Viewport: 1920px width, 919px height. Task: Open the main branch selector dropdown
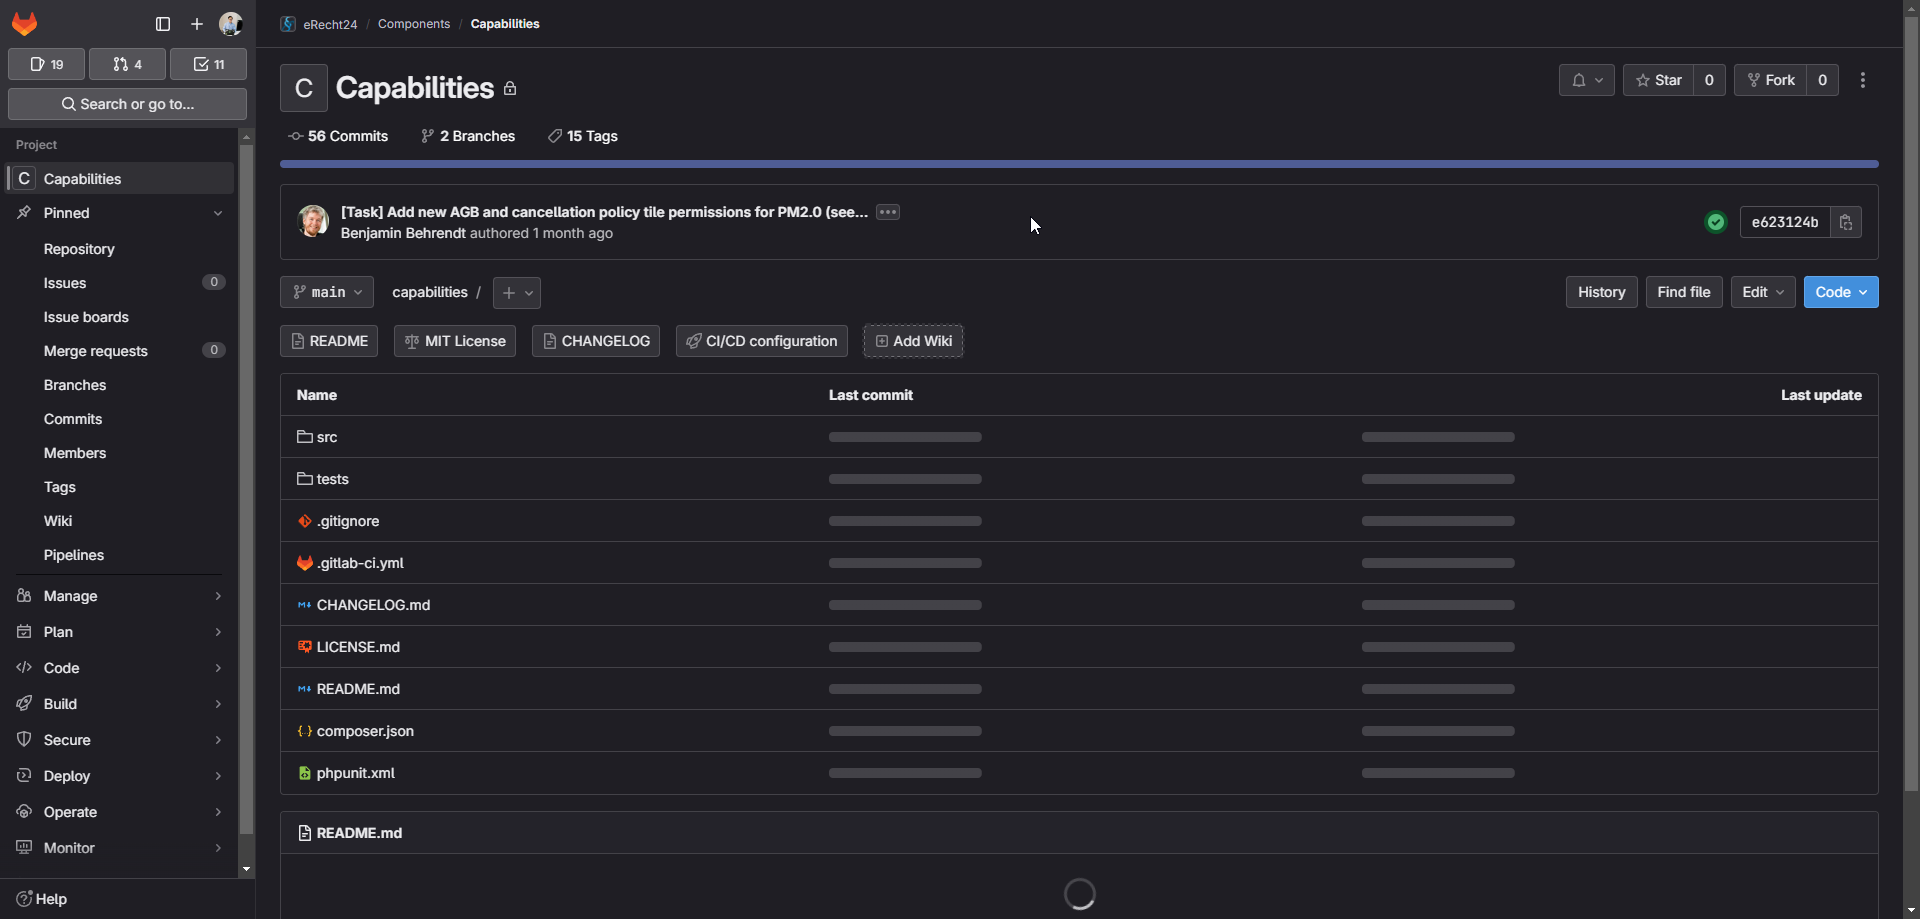click(x=327, y=292)
